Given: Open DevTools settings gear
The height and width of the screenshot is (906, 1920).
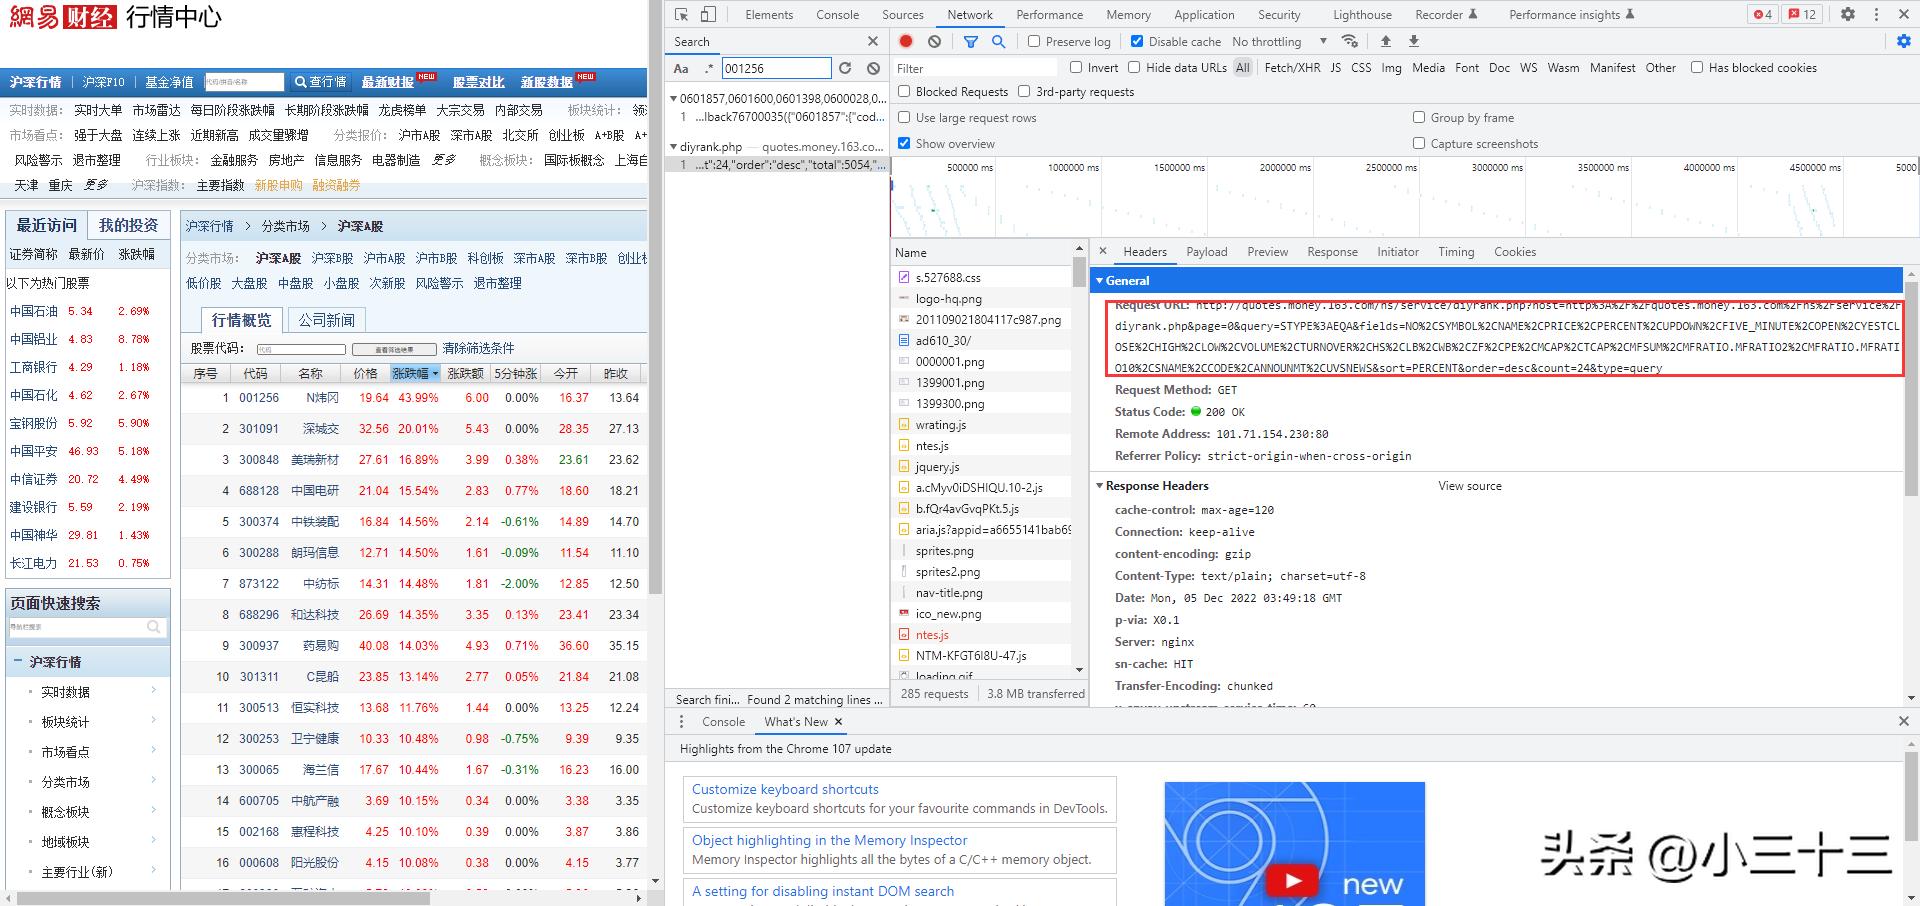Looking at the screenshot, I should [x=1848, y=14].
